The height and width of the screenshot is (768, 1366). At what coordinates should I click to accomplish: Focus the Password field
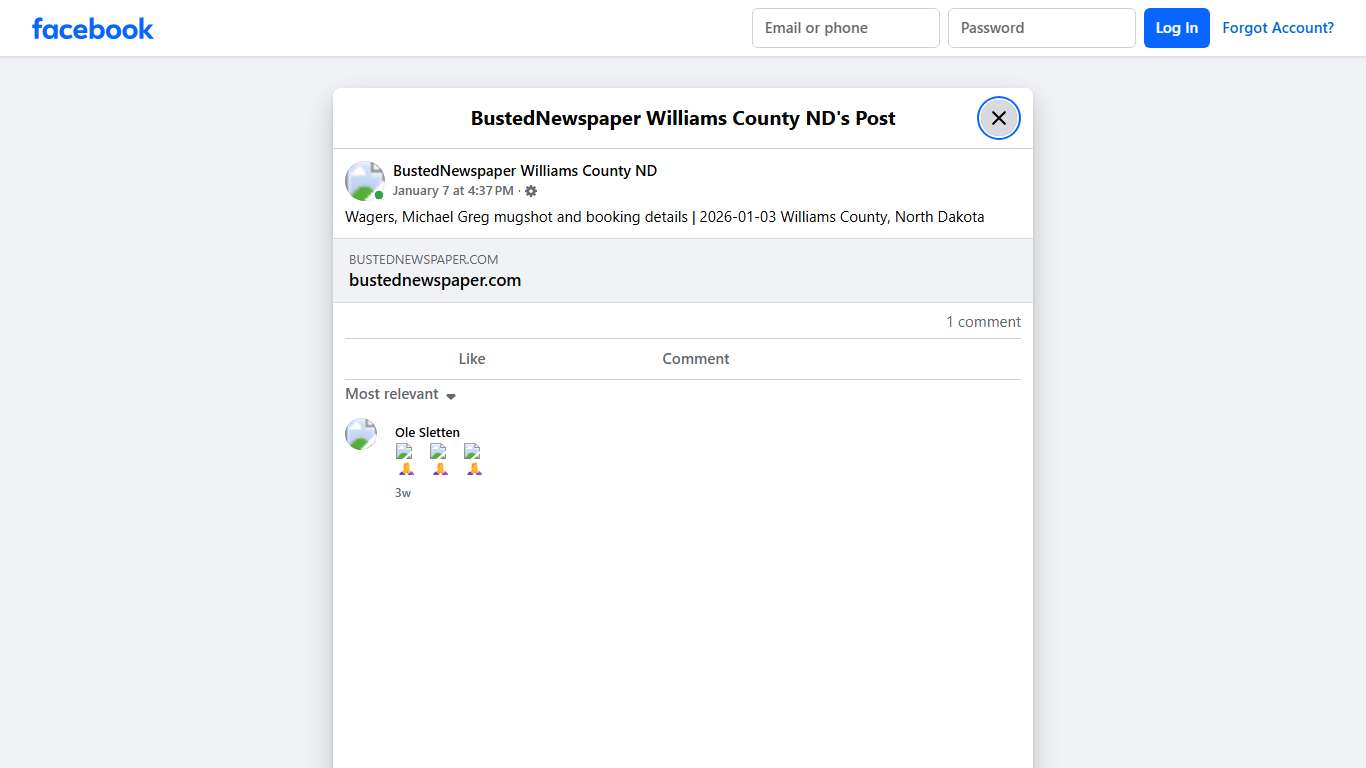[1041, 28]
